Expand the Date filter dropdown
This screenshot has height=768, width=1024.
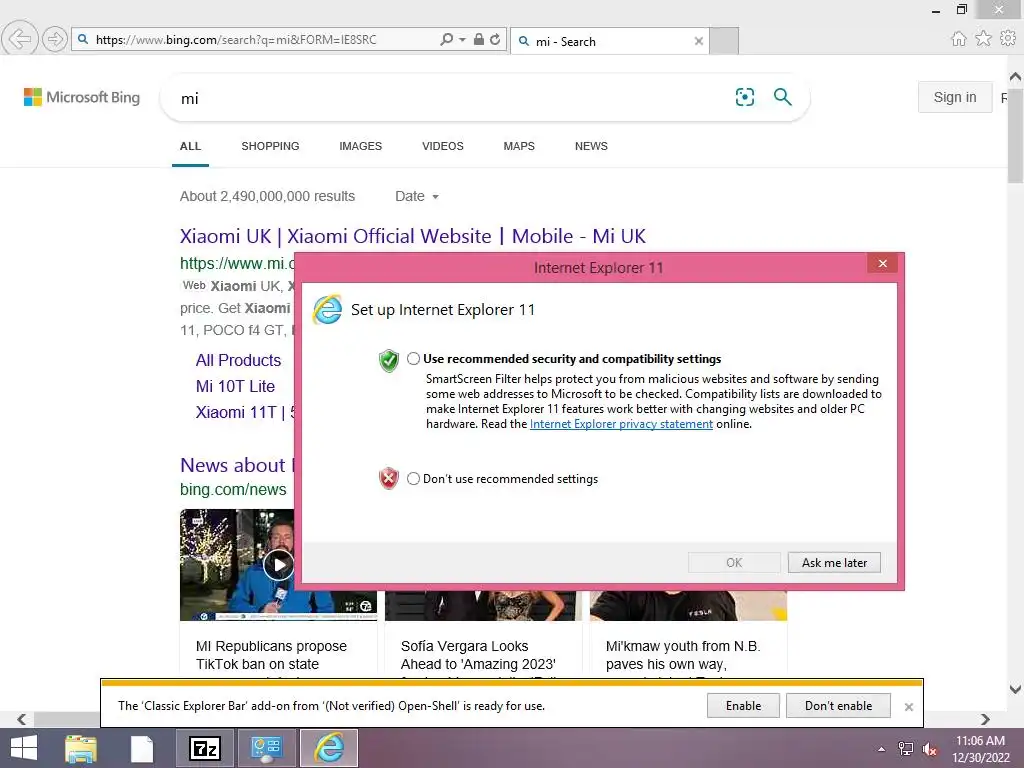pos(417,197)
